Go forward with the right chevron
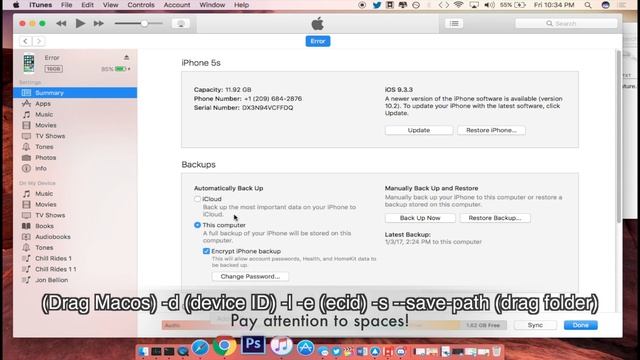The height and width of the screenshot is (360, 640). [x=39, y=41]
